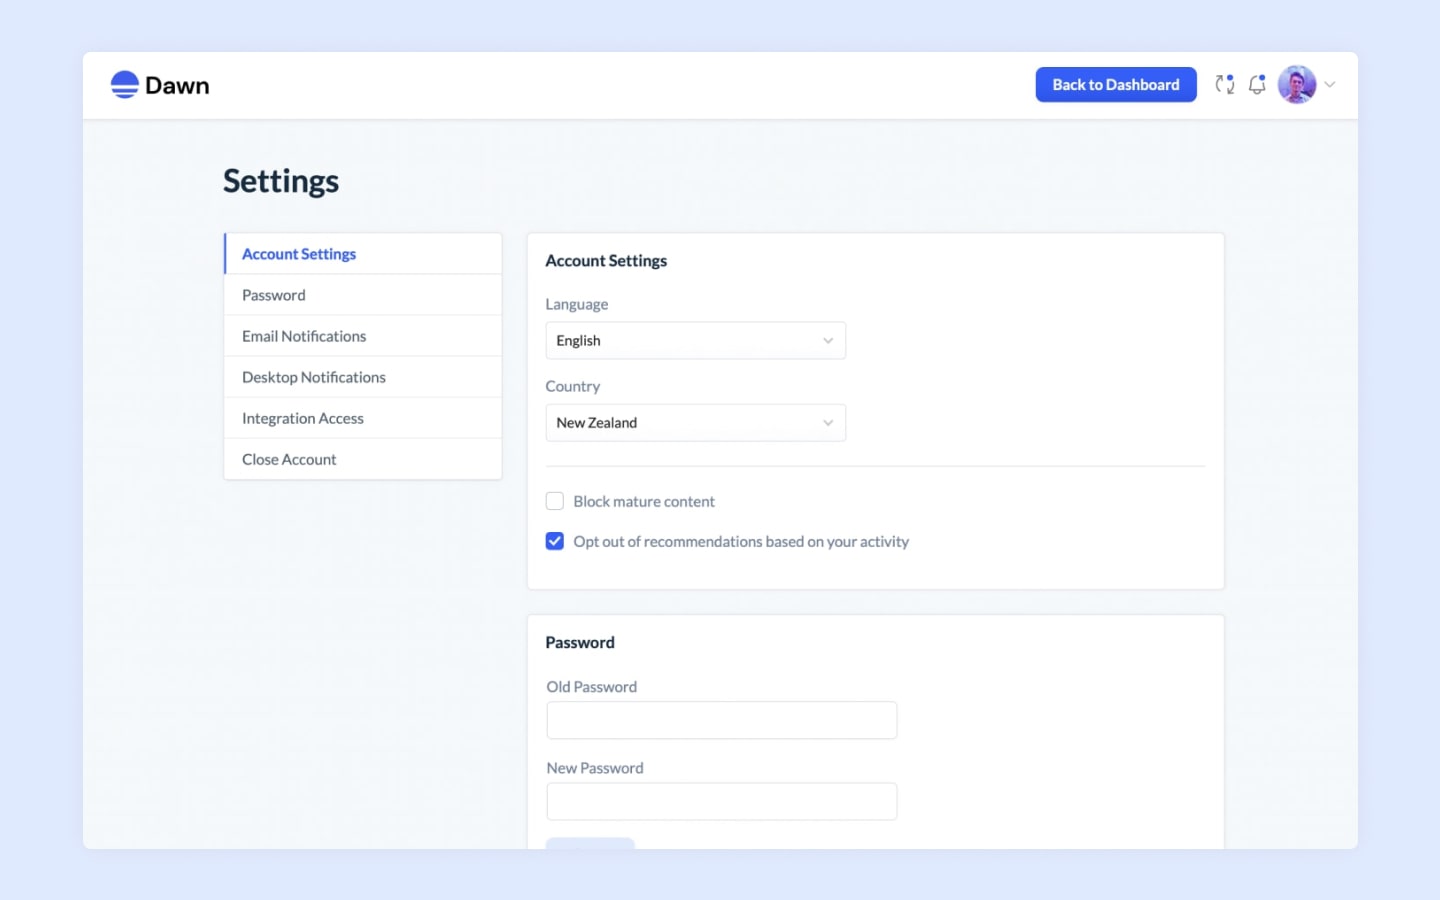
Task: Open the Country dropdown showing New Zealand
Action: pyautogui.click(x=695, y=422)
